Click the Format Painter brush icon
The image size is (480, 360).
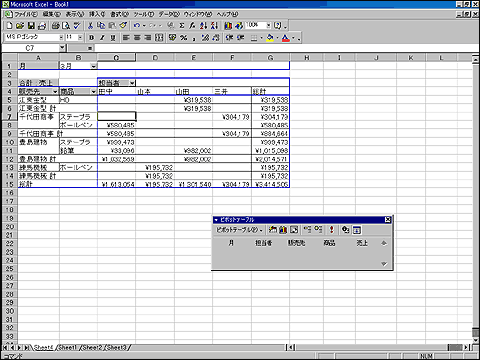click(123, 26)
